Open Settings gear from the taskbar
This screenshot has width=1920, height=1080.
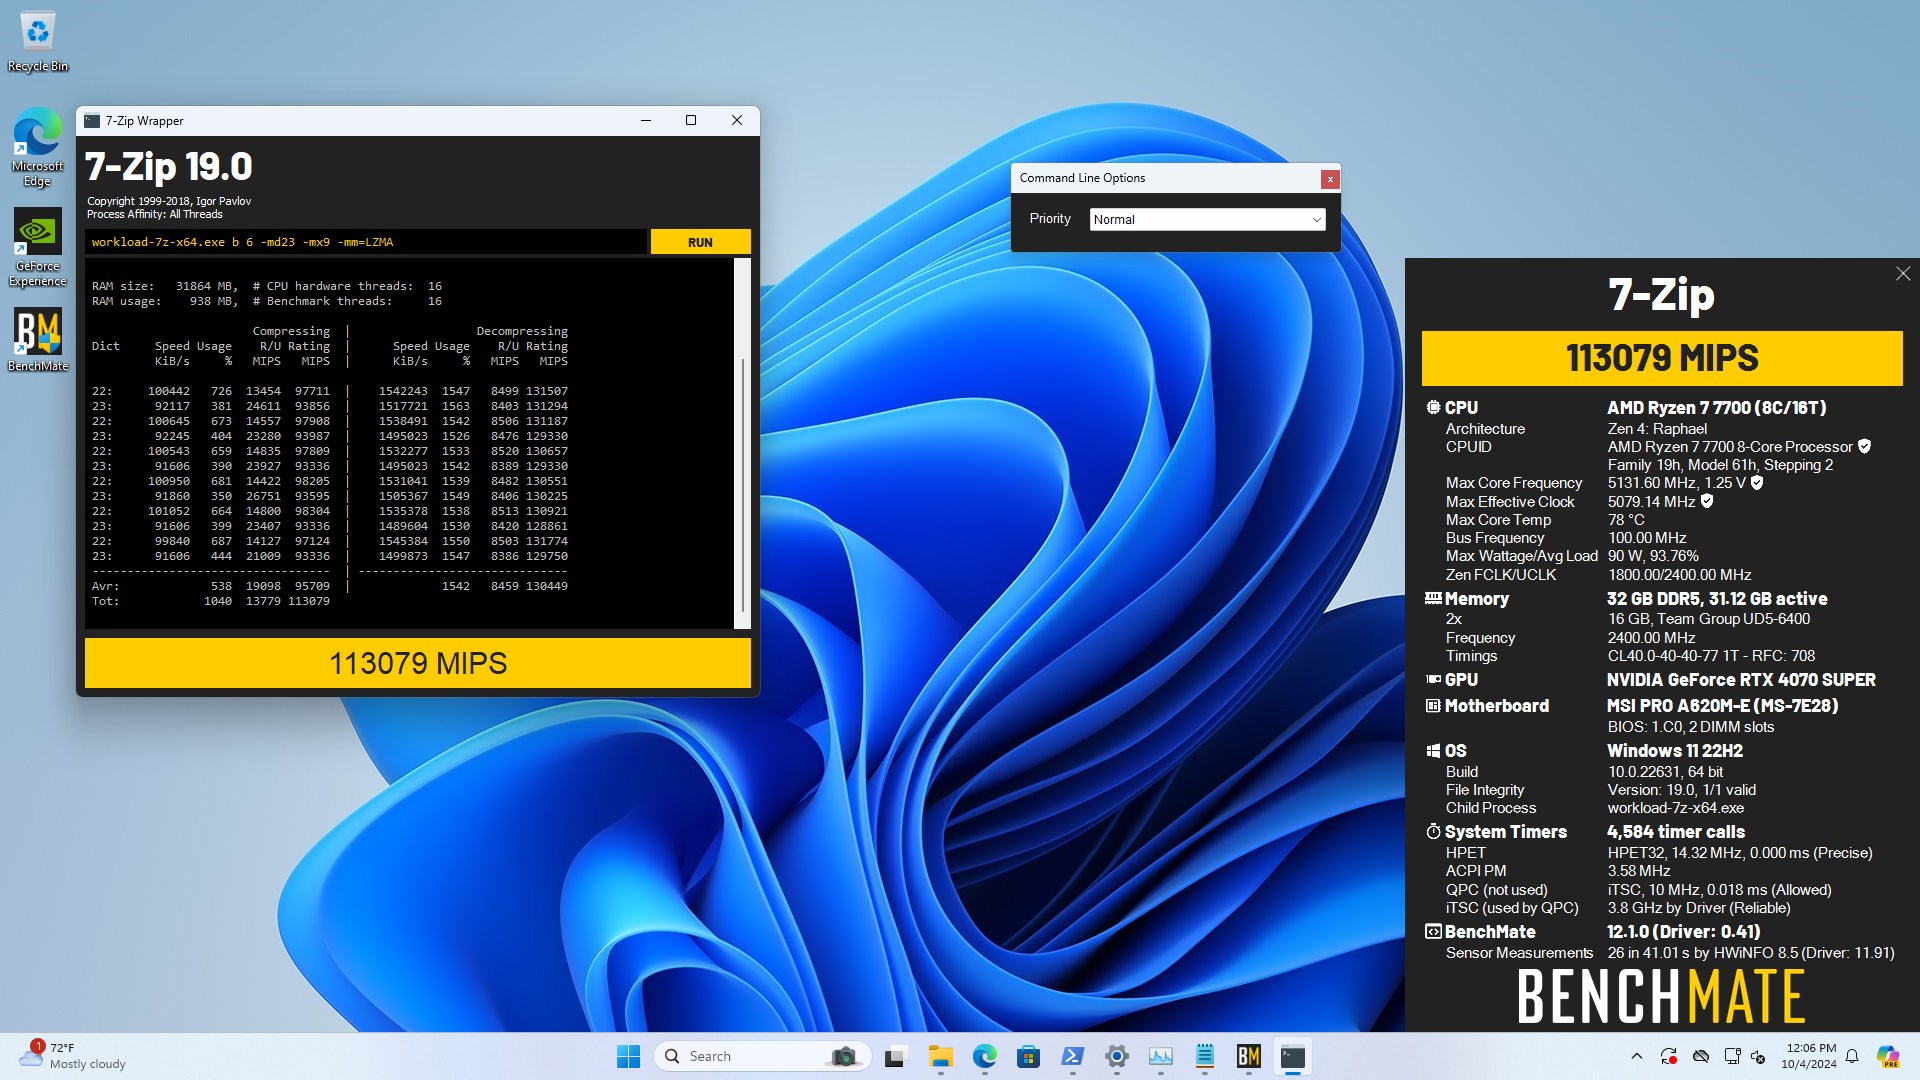click(1117, 1056)
